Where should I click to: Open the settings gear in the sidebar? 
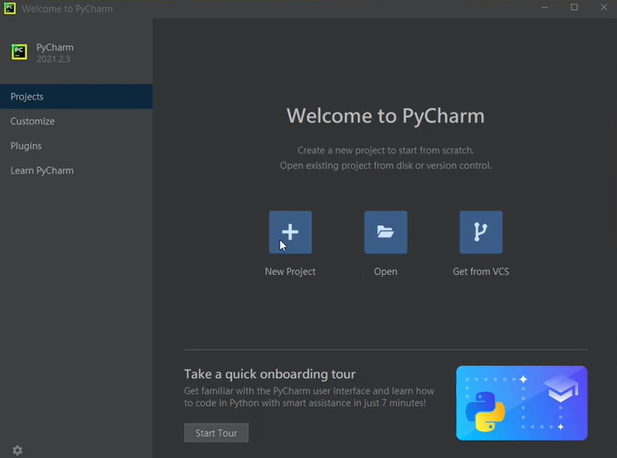pyautogui.click(x=17, y=450)
